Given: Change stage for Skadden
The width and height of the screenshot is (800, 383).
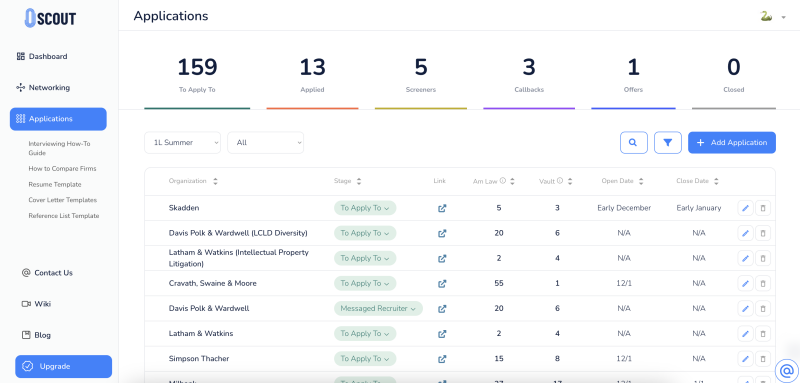Looking at the screenshot, I should tap(365, 208).
